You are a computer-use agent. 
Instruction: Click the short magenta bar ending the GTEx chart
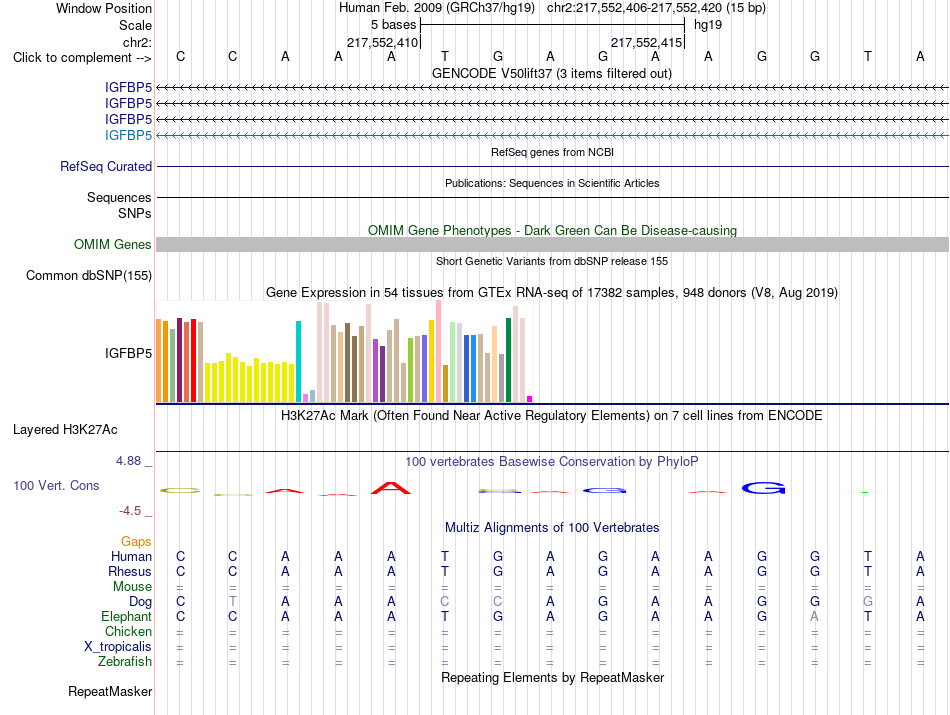coord(530,399)
